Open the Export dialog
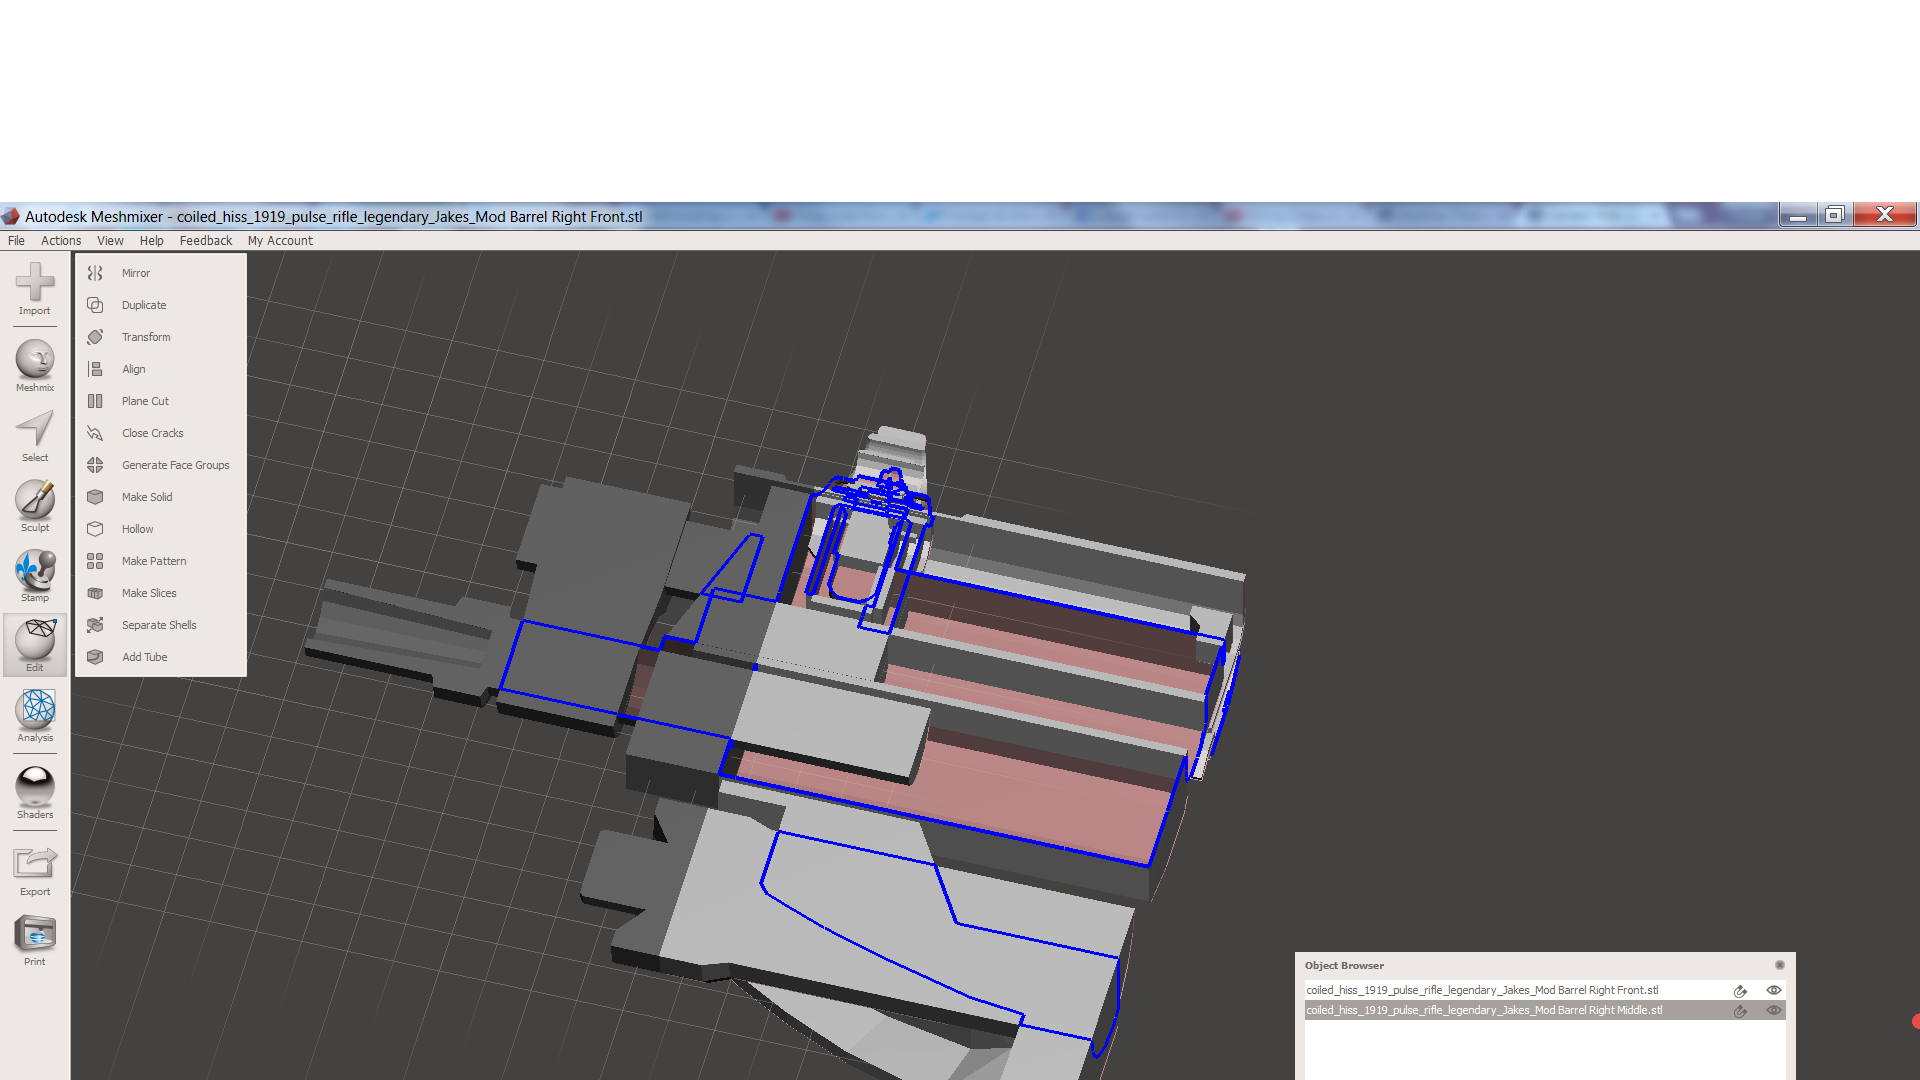1920x1080 pixels. (35, 870)
